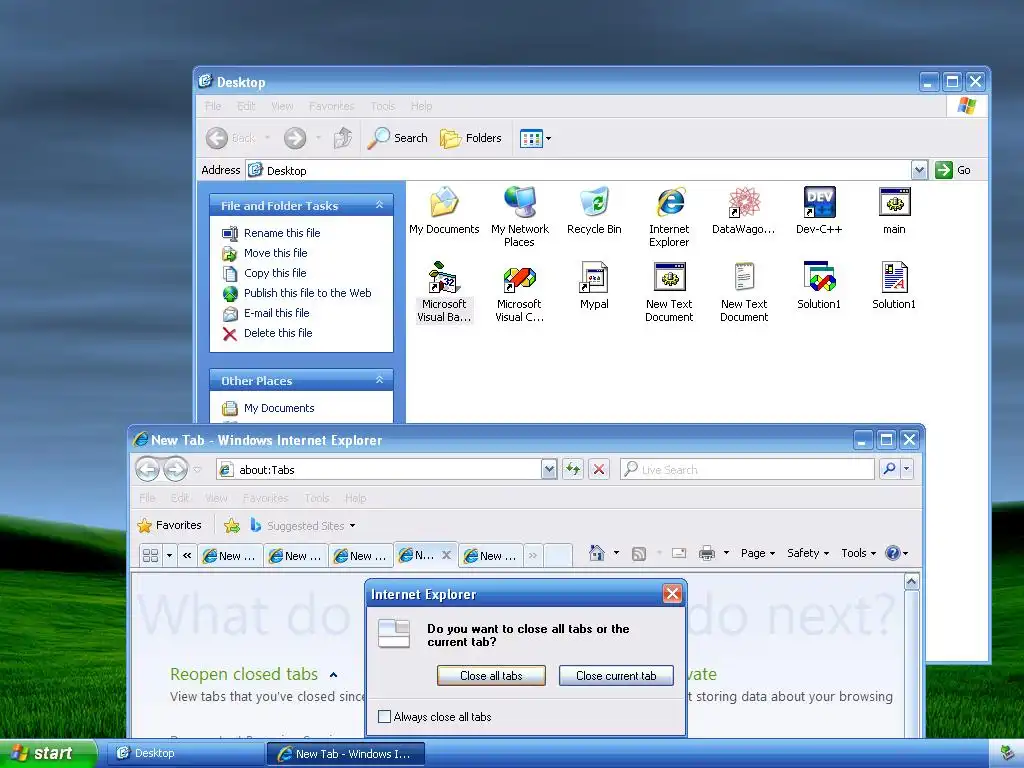Click the Quick Tabs grid icon
Screen dimensions: 1024x768
(150, 555)
